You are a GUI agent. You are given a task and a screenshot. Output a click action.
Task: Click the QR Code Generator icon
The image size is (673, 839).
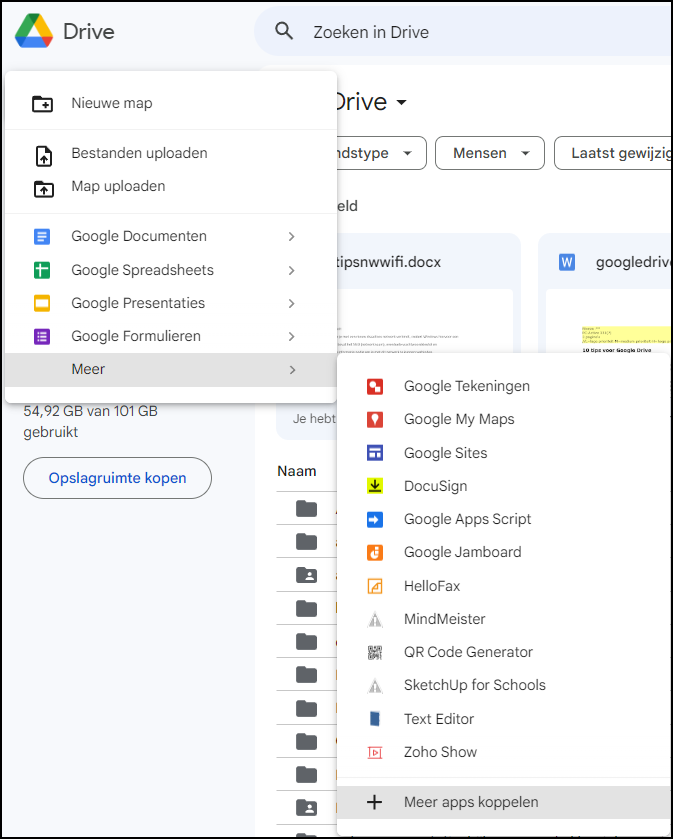coord(375,653)
